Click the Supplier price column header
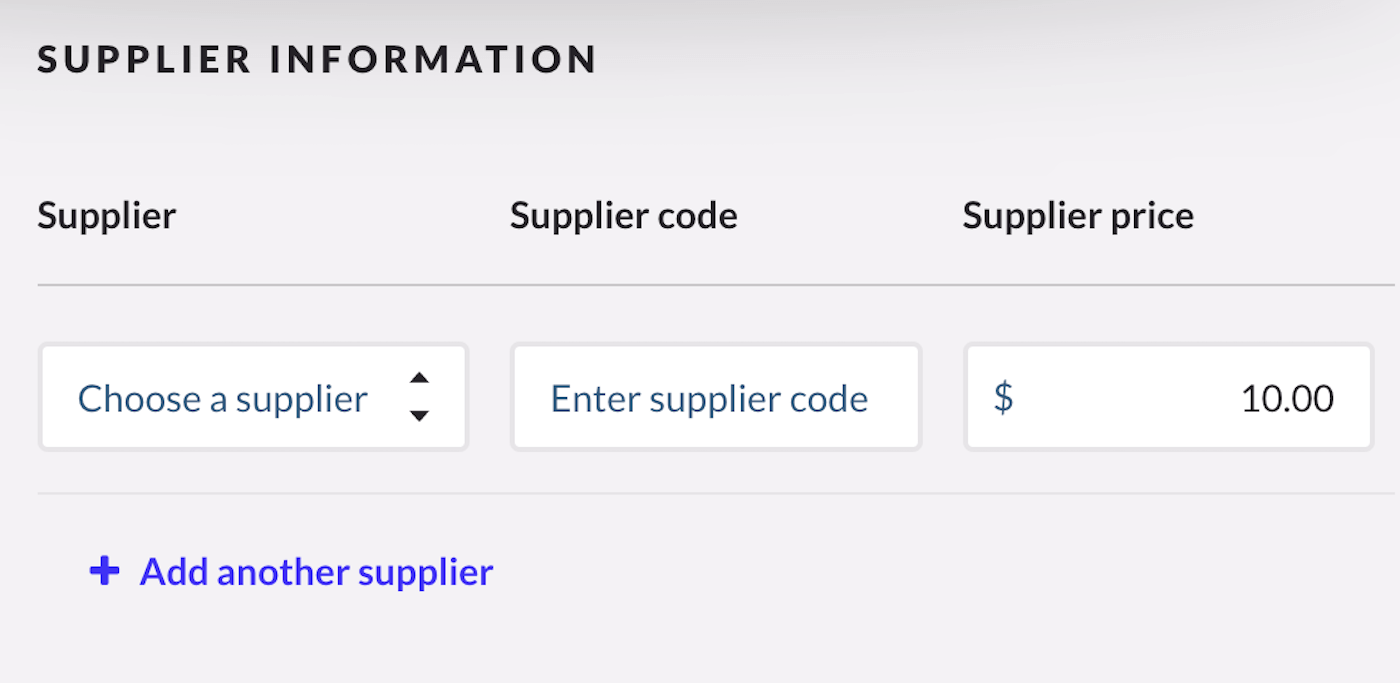The width and height of the screenshot is (1400, 683). [1078, 215]
